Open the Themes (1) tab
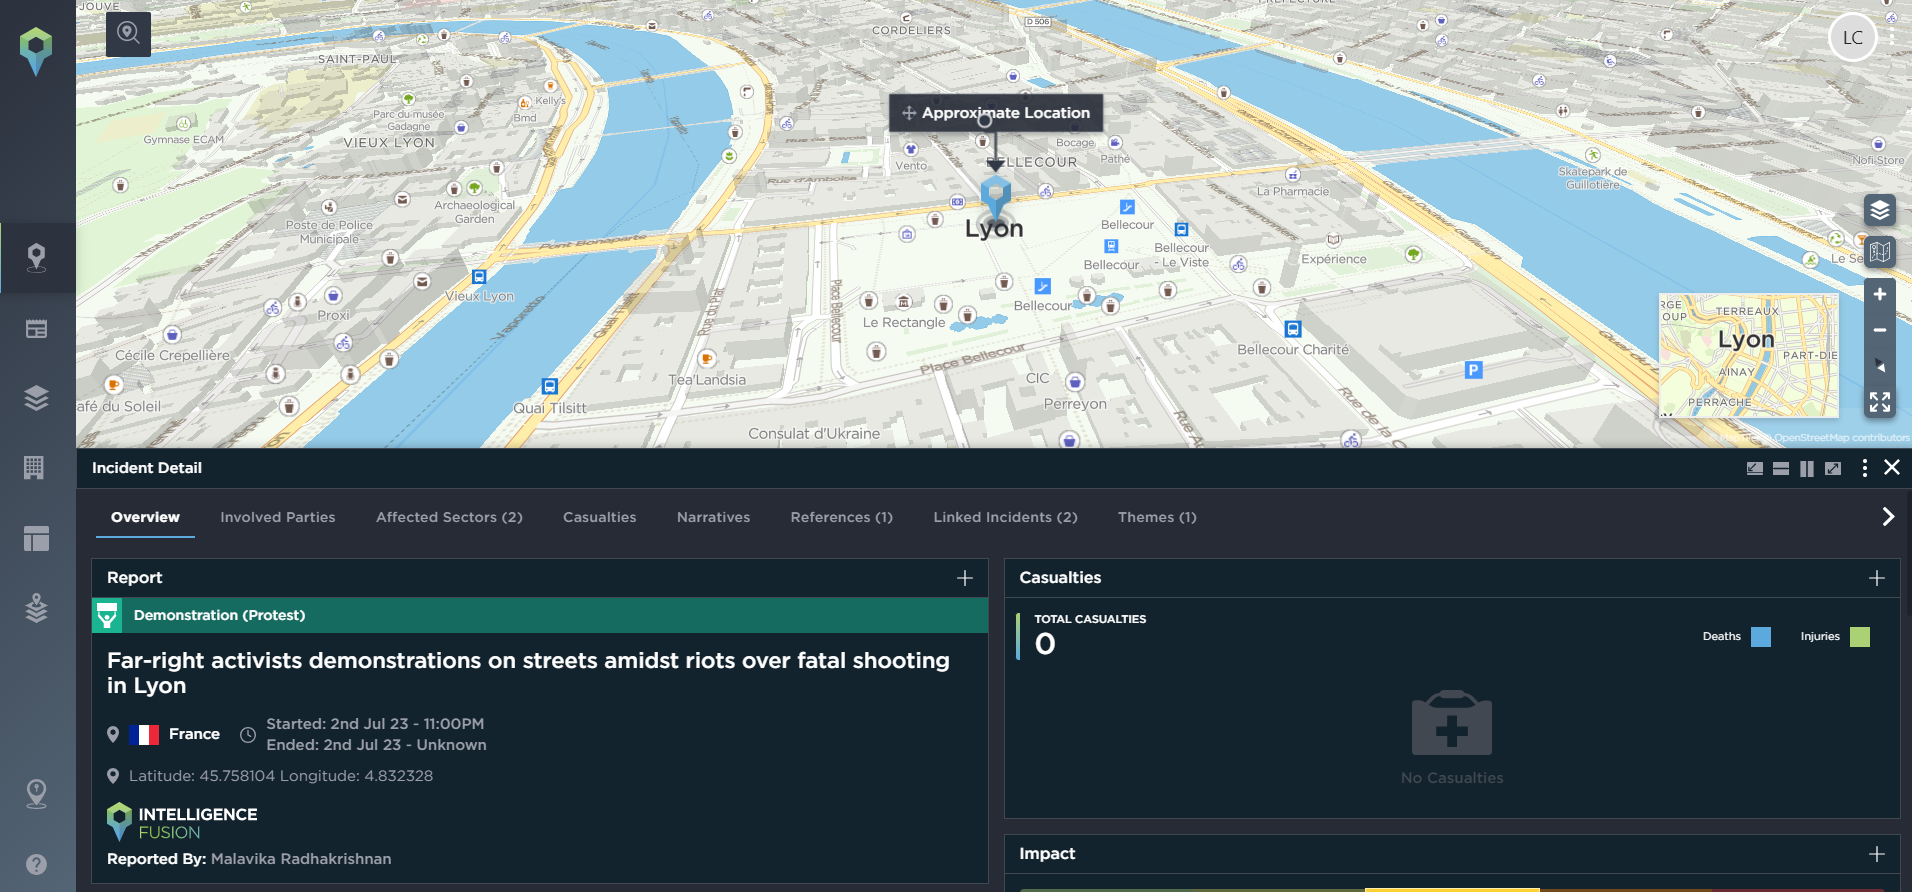The width and height of the screenshot is (1912, 892). [x=1157, y=517]
